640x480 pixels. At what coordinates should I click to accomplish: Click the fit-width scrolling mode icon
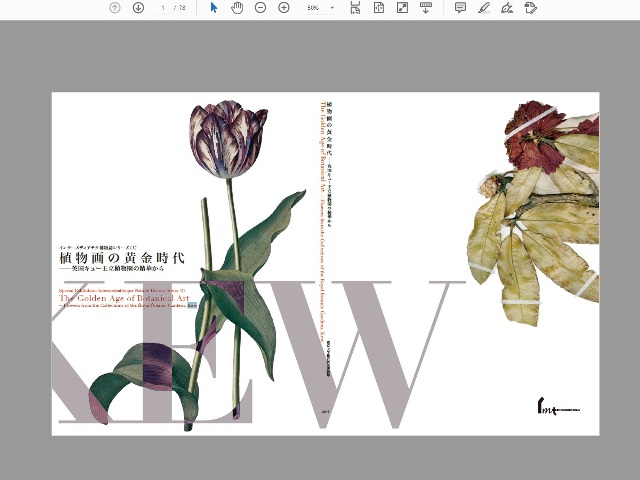pos(355,7)
